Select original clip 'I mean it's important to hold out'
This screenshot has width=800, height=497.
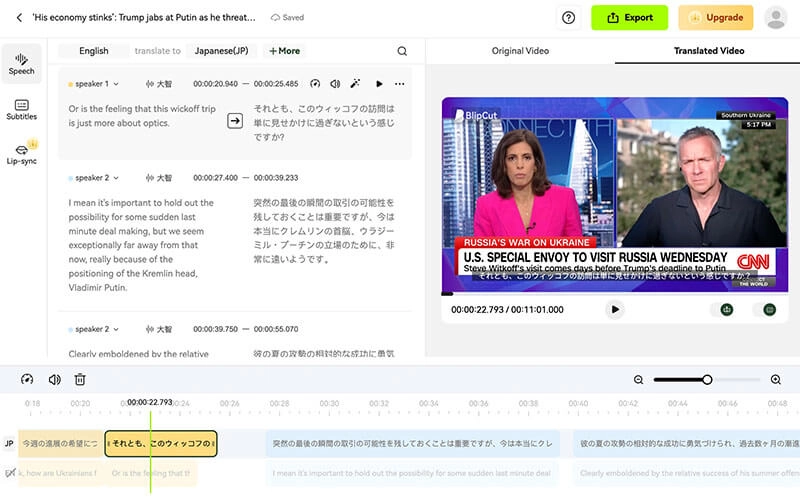[x=412, y=474]
